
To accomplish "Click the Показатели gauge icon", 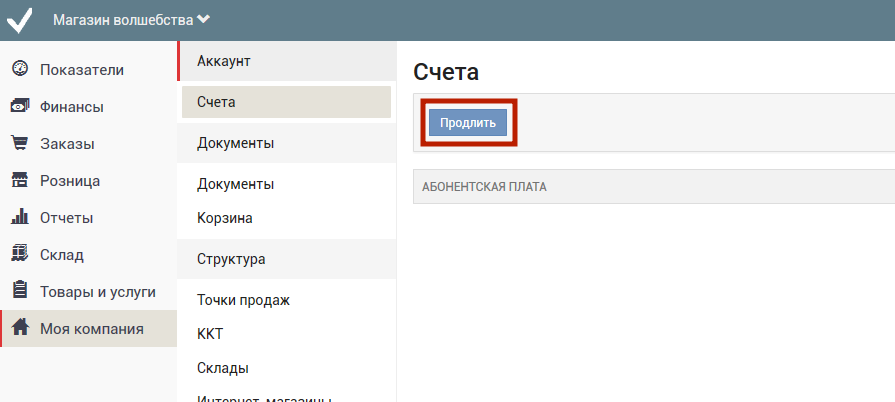I will coord(19,69).
